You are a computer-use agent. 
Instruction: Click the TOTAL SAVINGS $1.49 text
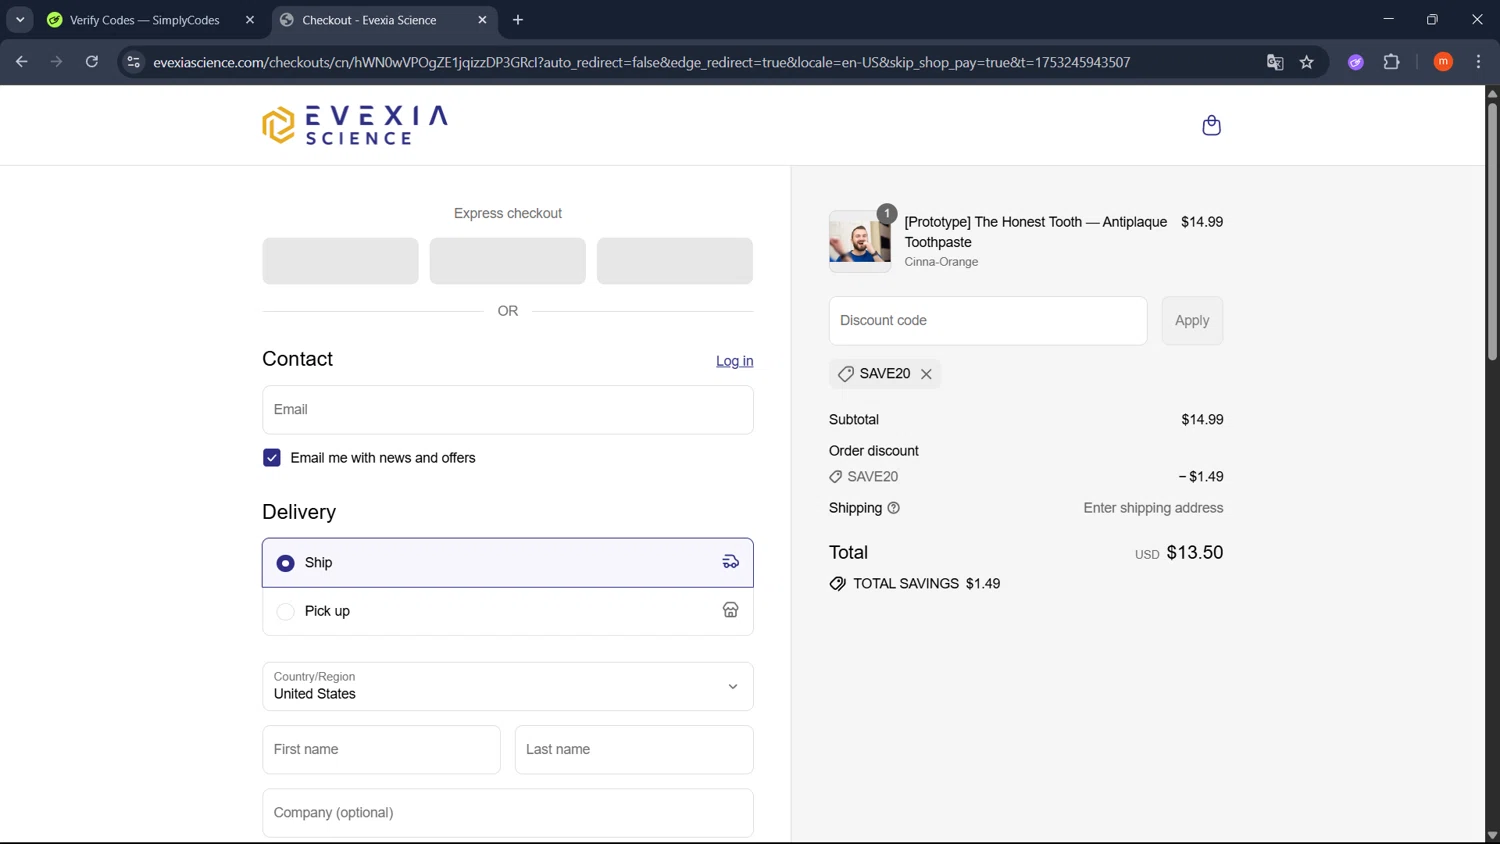click(926, 584)
